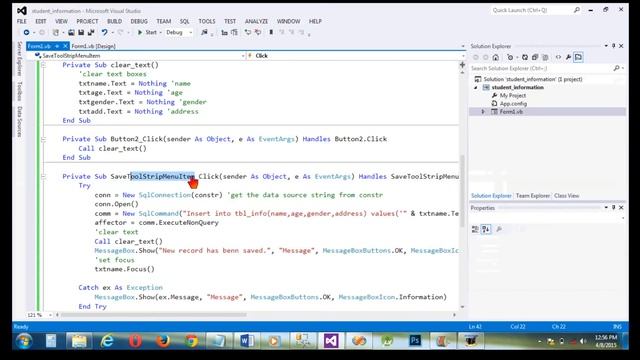
Task: Select My Project in Solution Explorer
Action: coord(513,96)
